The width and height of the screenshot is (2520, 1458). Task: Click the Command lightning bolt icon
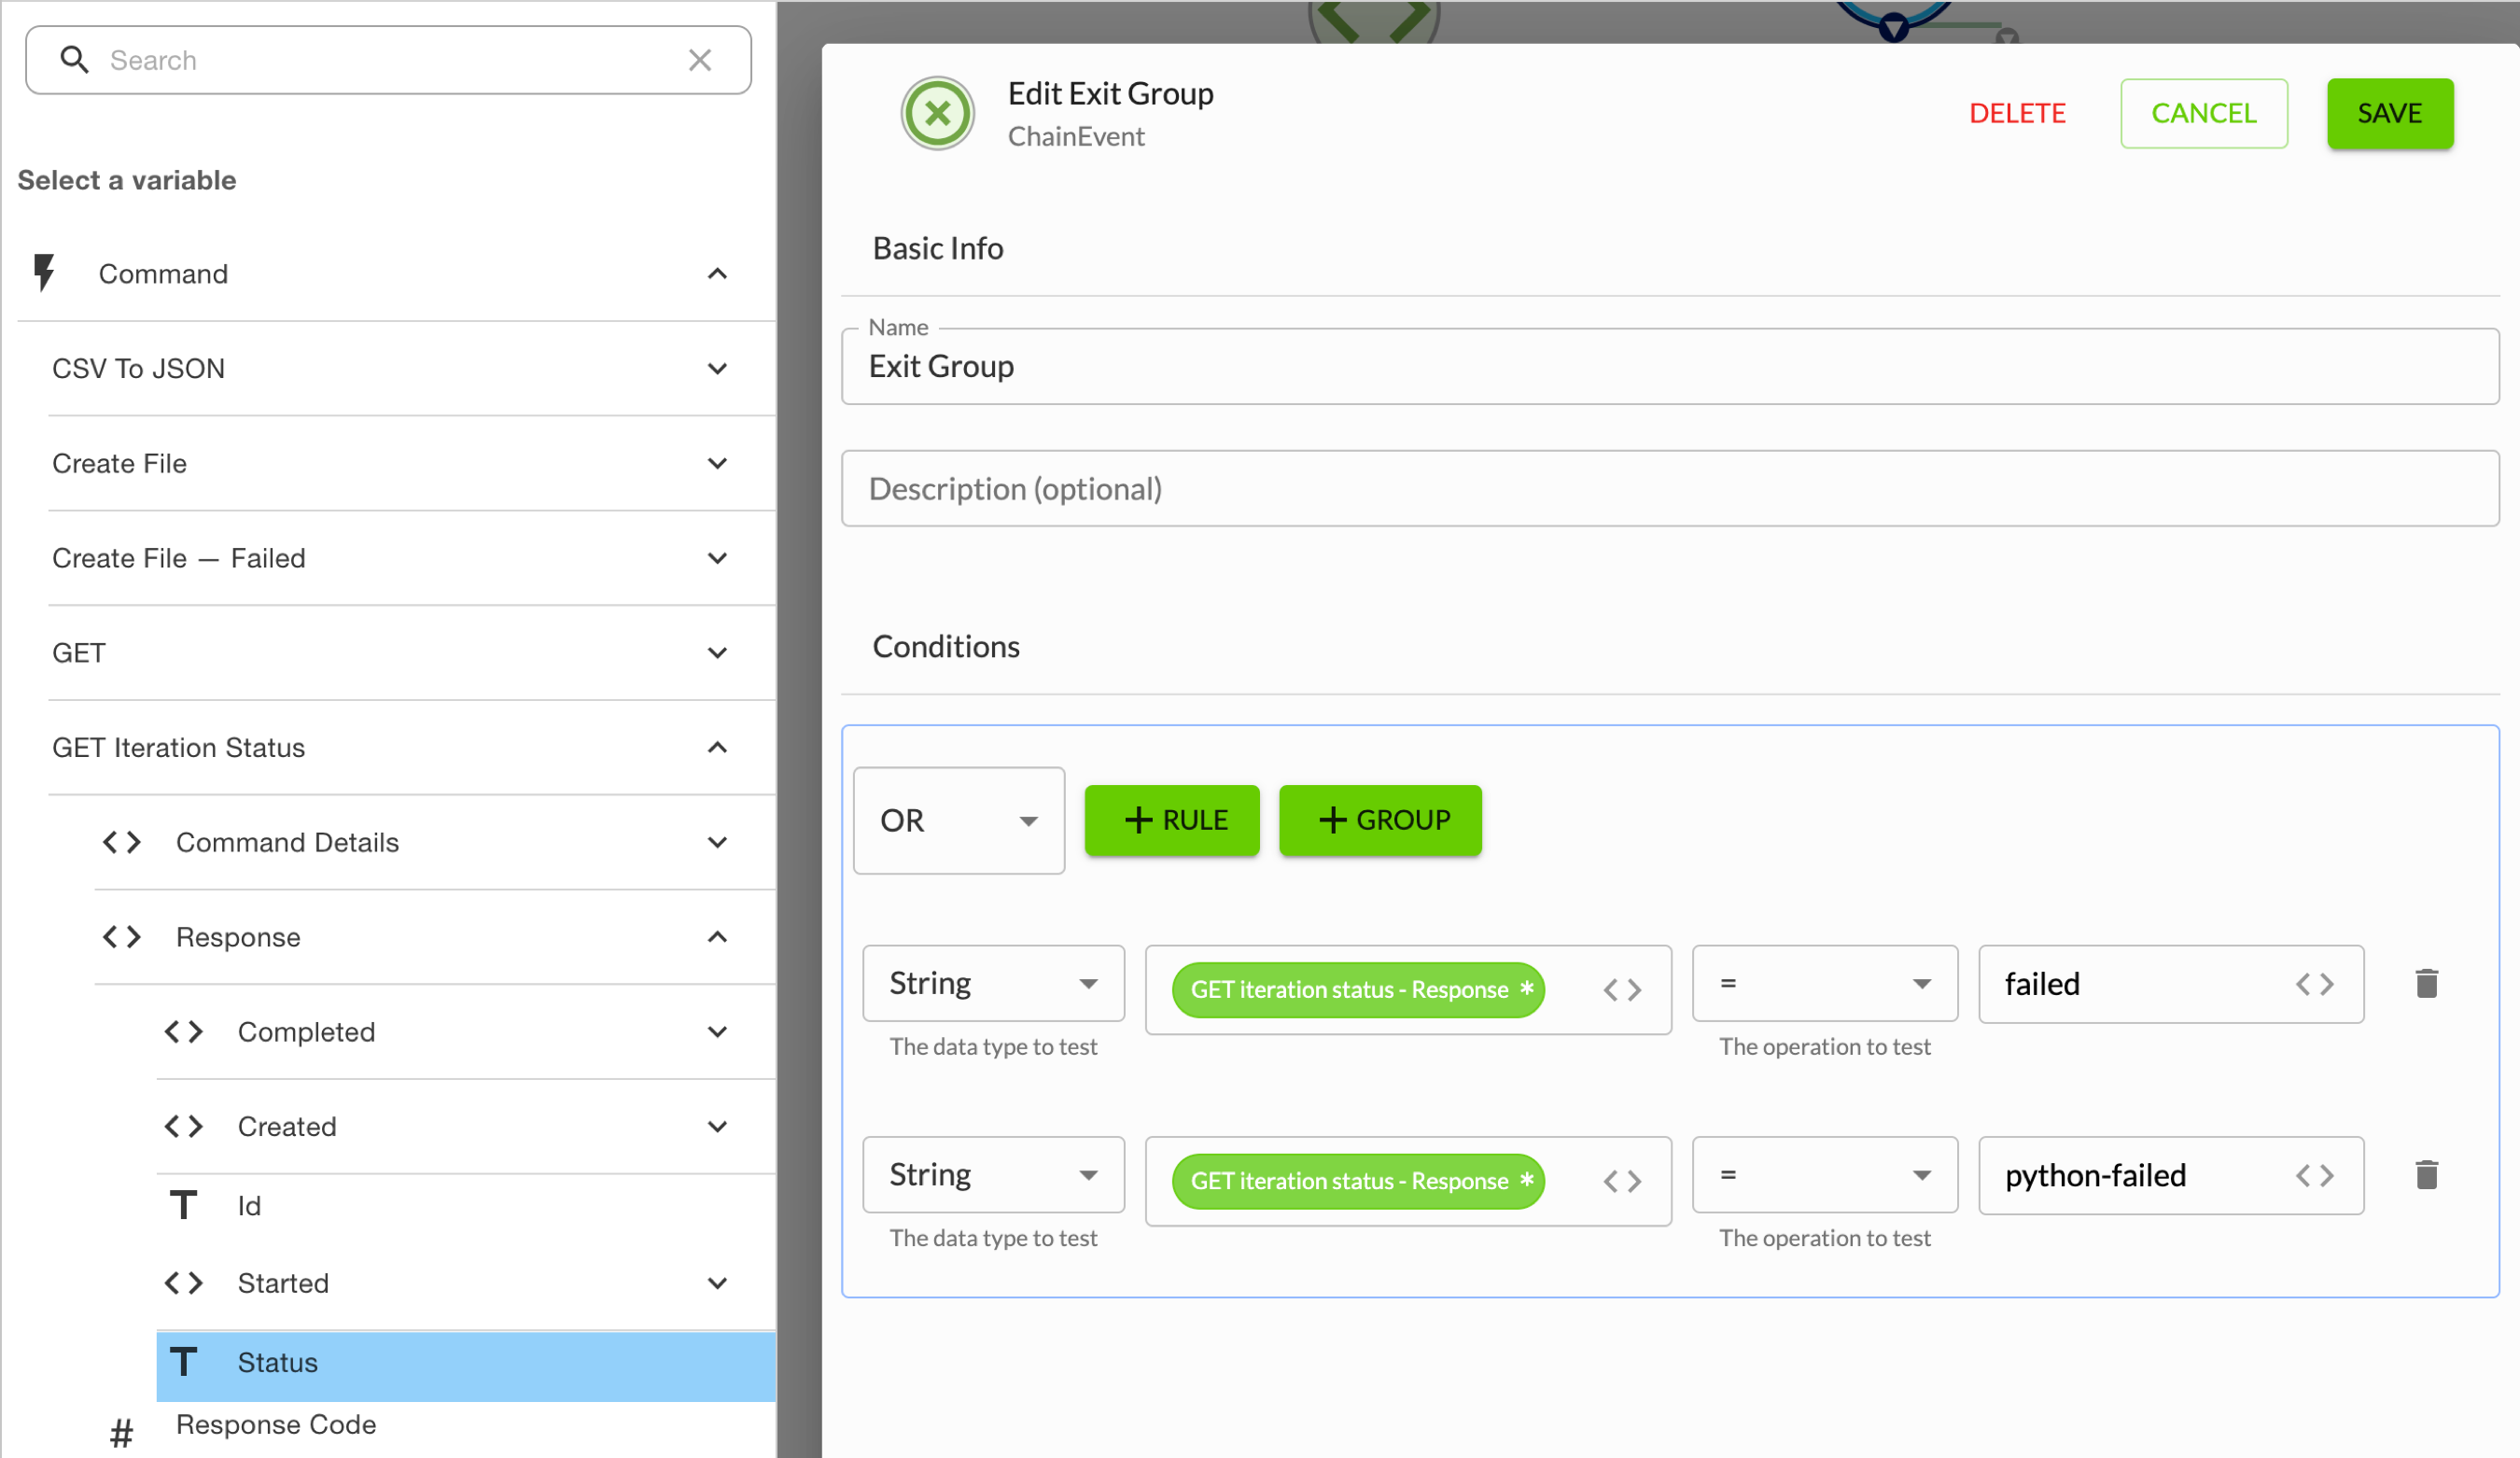click(44, 273)
